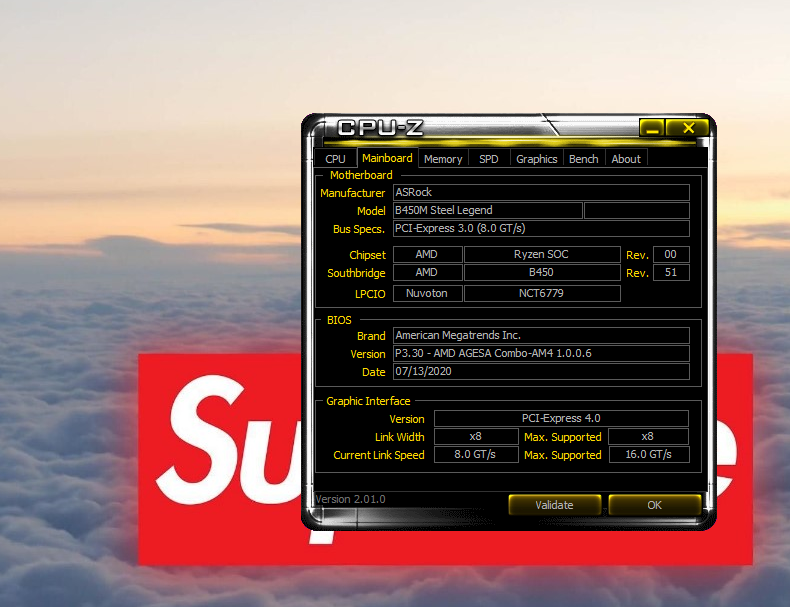Click the Southbridge label
This screenshot has width=790, height=607.
tap(356, 273)
